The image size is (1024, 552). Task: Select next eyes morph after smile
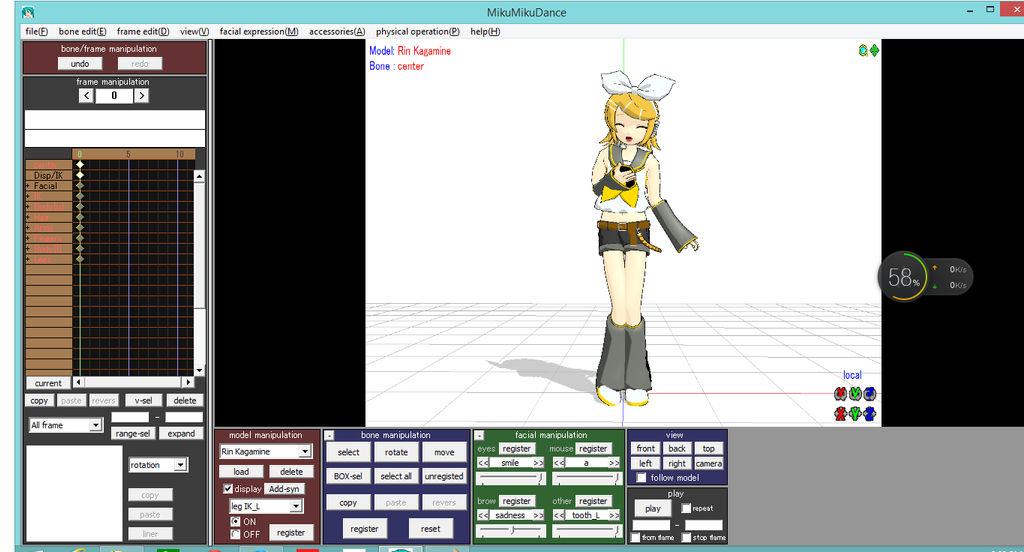tap(538, 463)
